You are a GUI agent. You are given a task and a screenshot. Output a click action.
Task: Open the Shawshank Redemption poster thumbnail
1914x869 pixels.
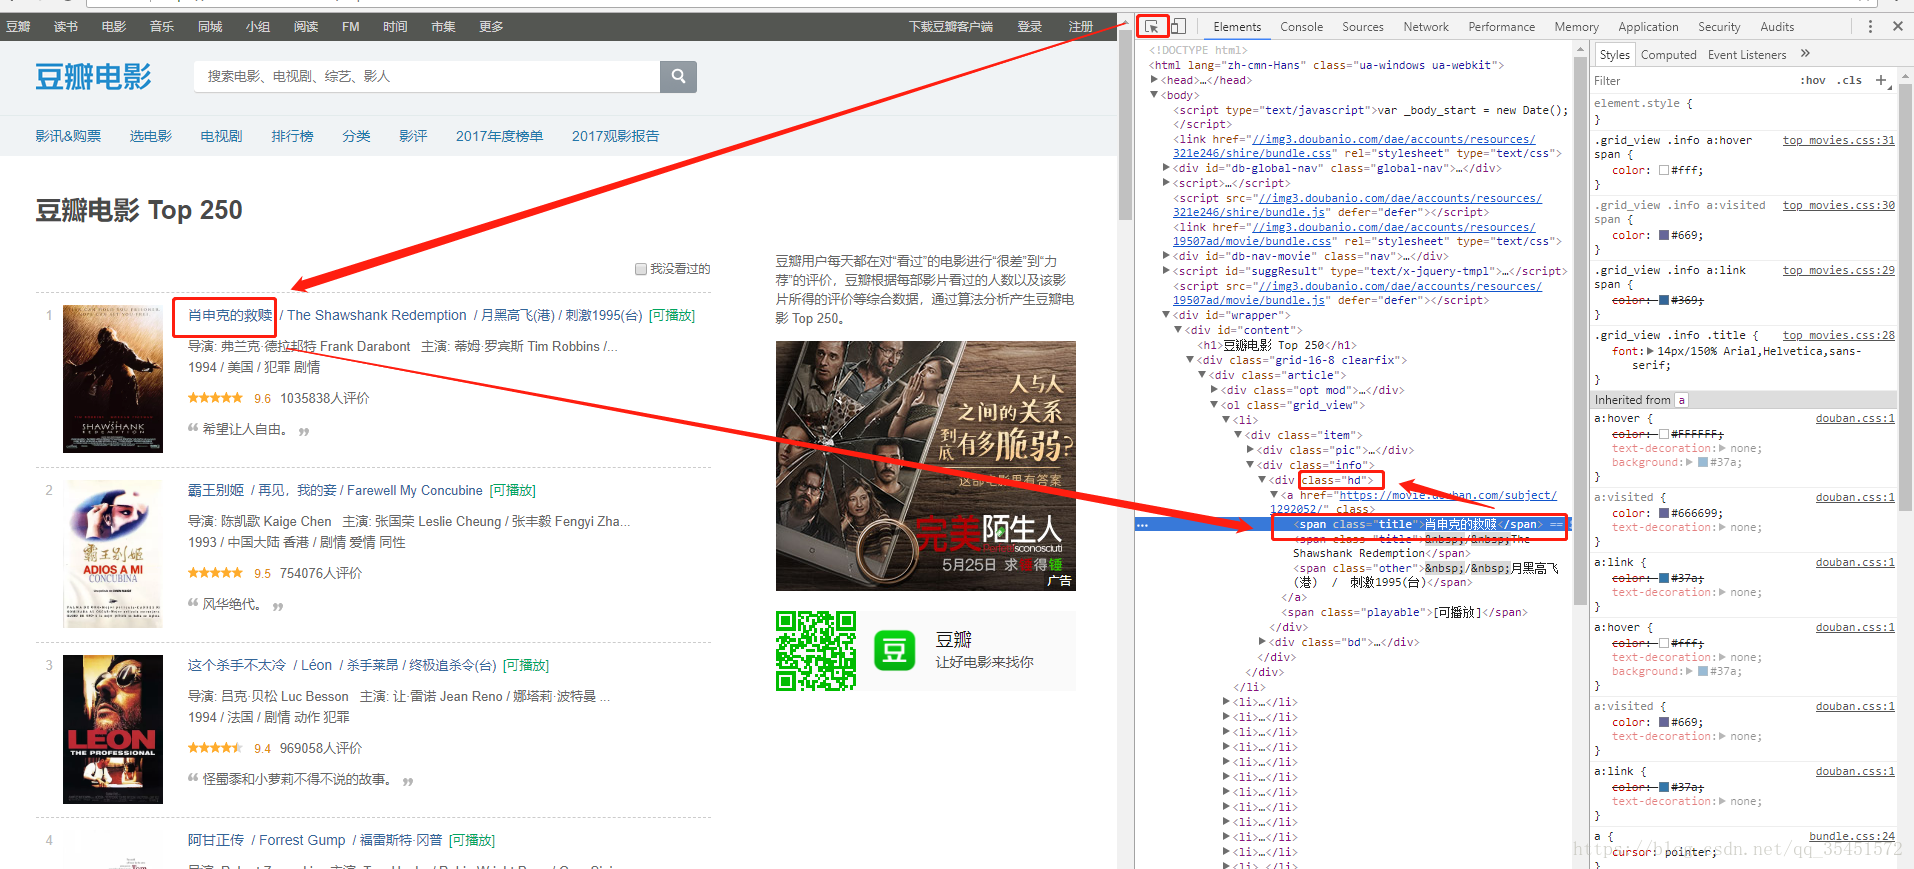pos(113,379)
